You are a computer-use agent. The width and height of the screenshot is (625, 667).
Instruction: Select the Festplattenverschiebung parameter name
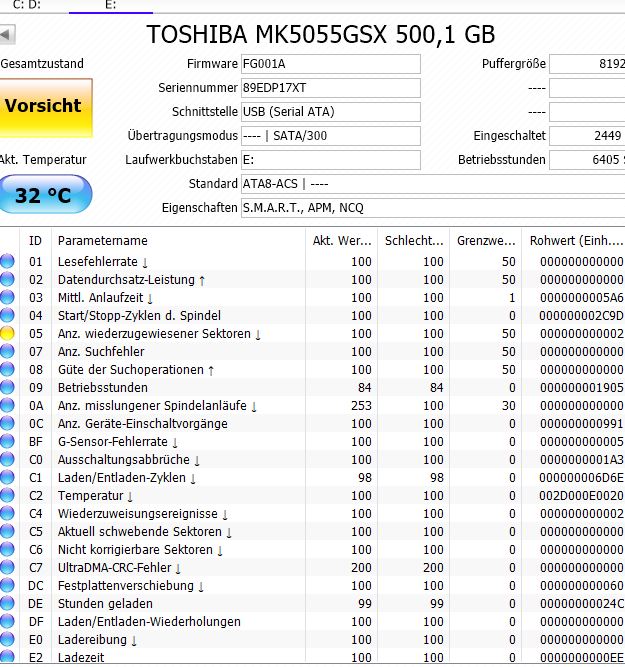coord(131,585)
